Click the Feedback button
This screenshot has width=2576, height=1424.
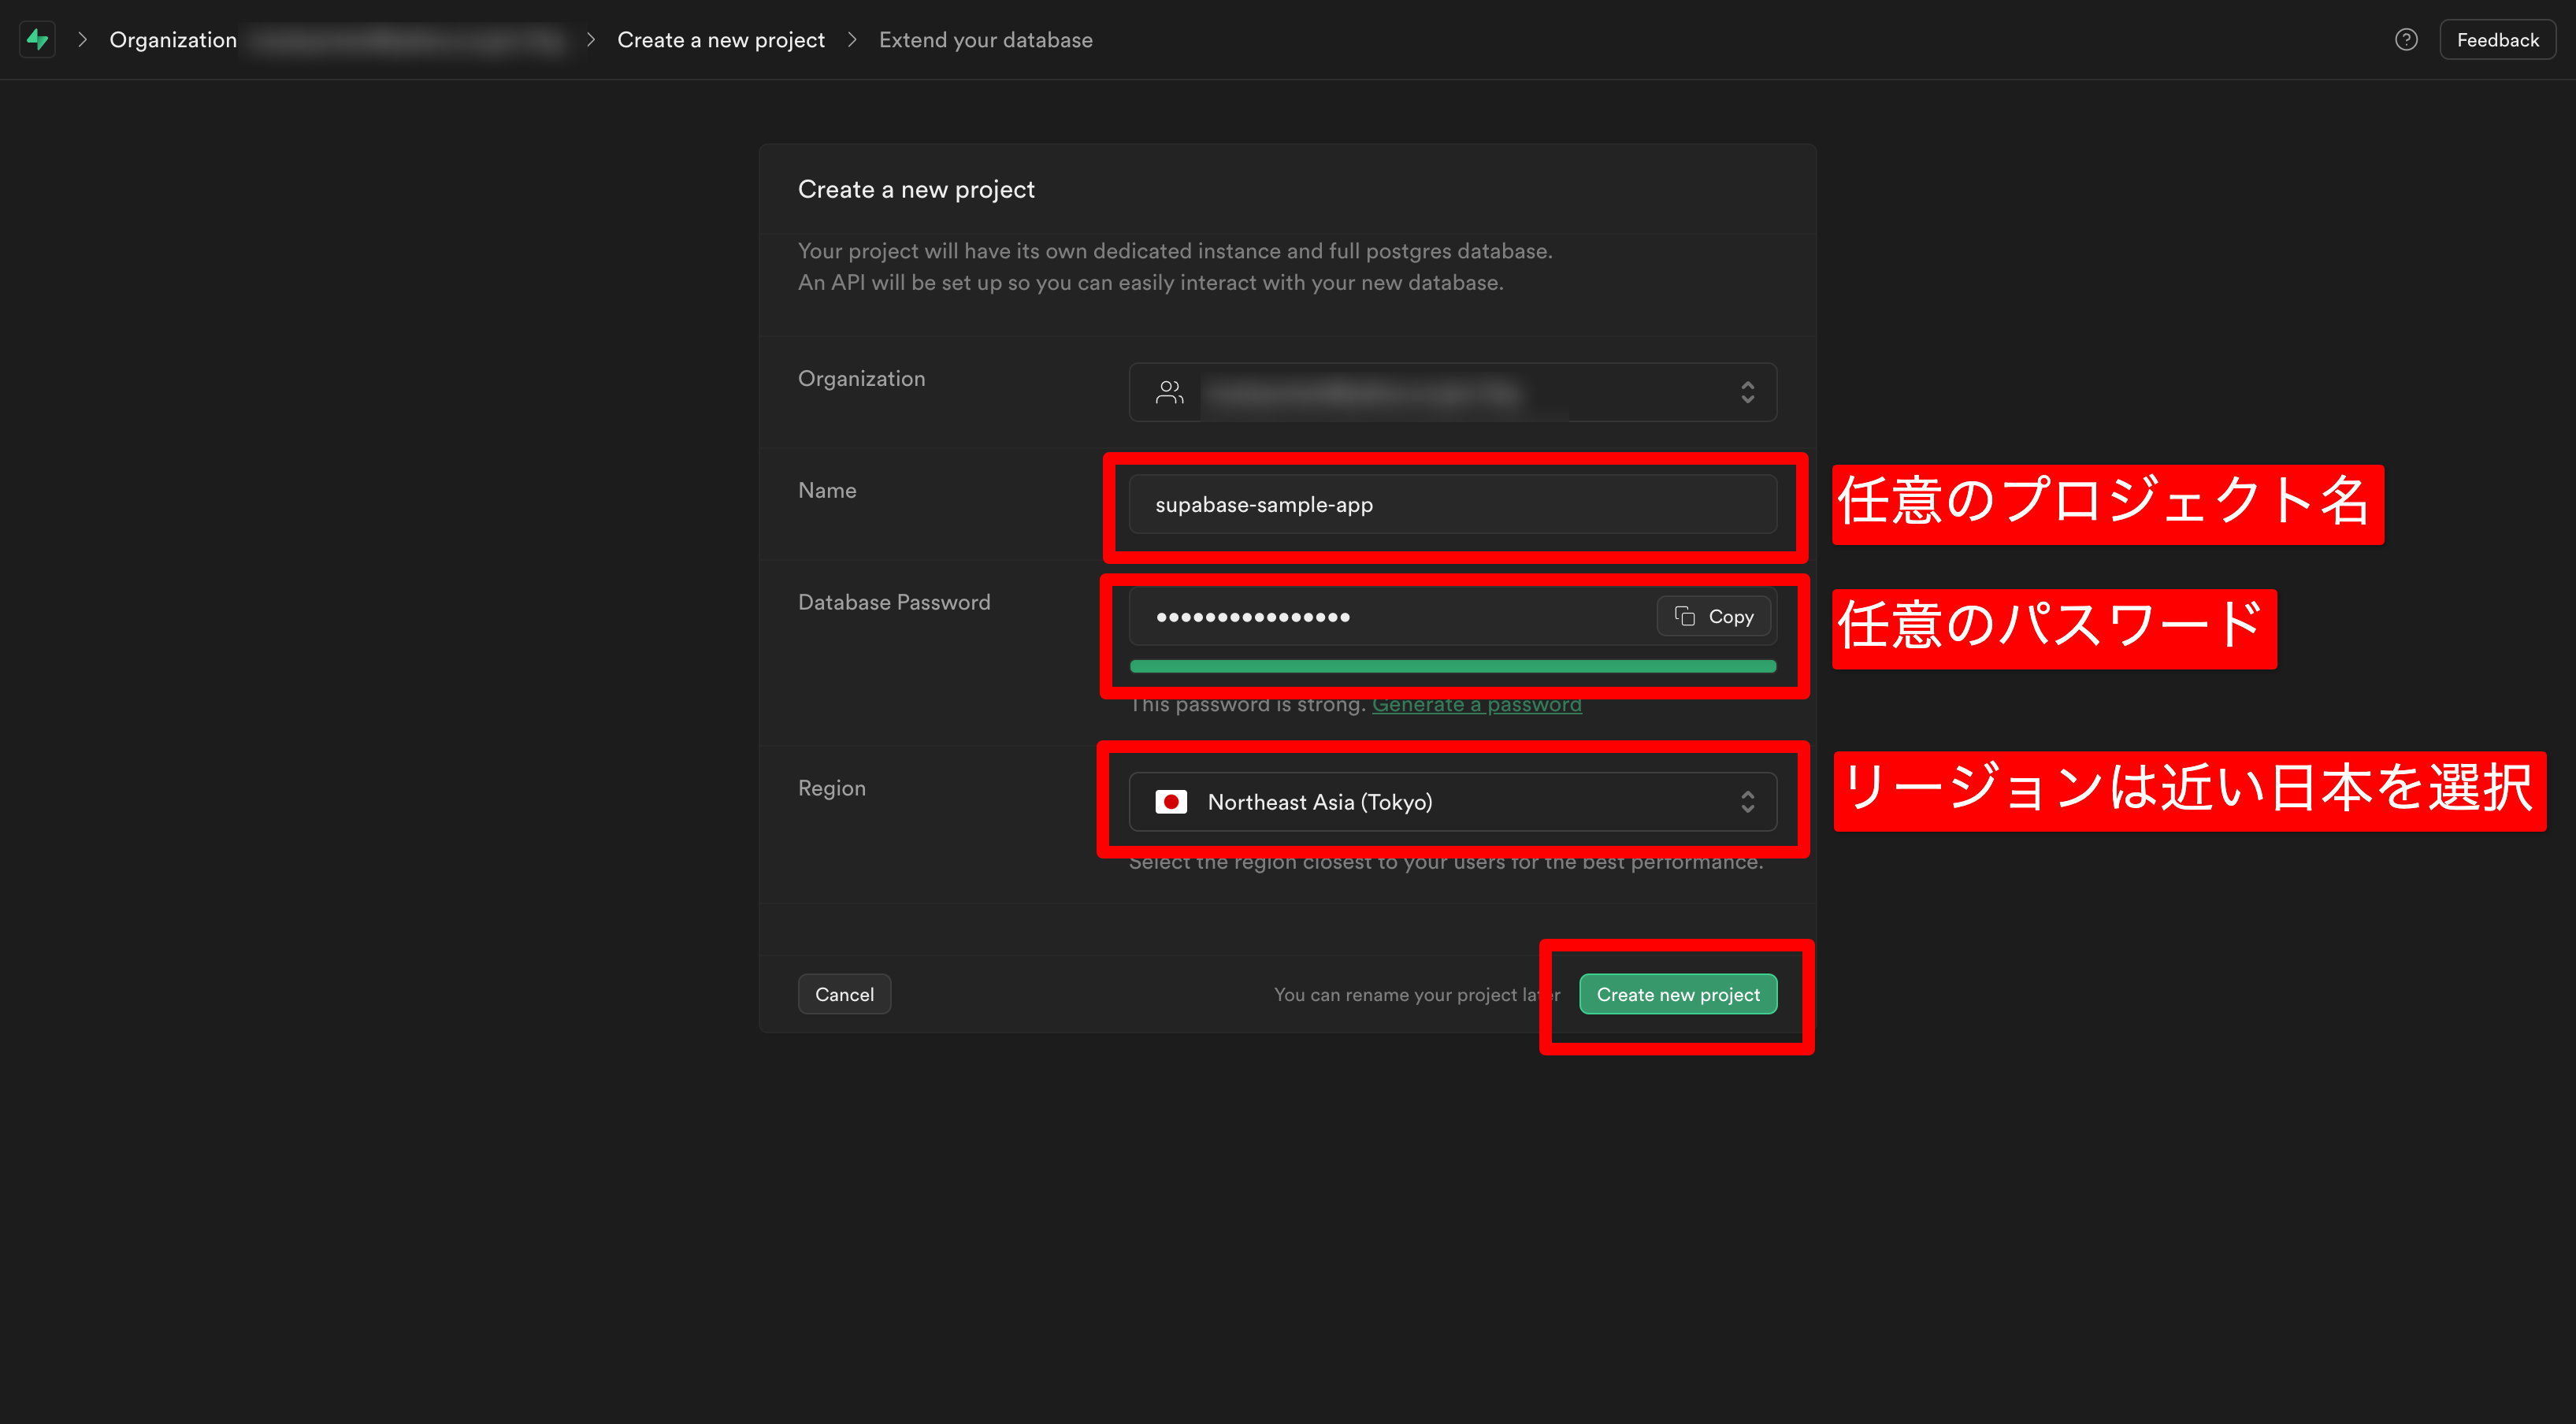[2497, 40]
